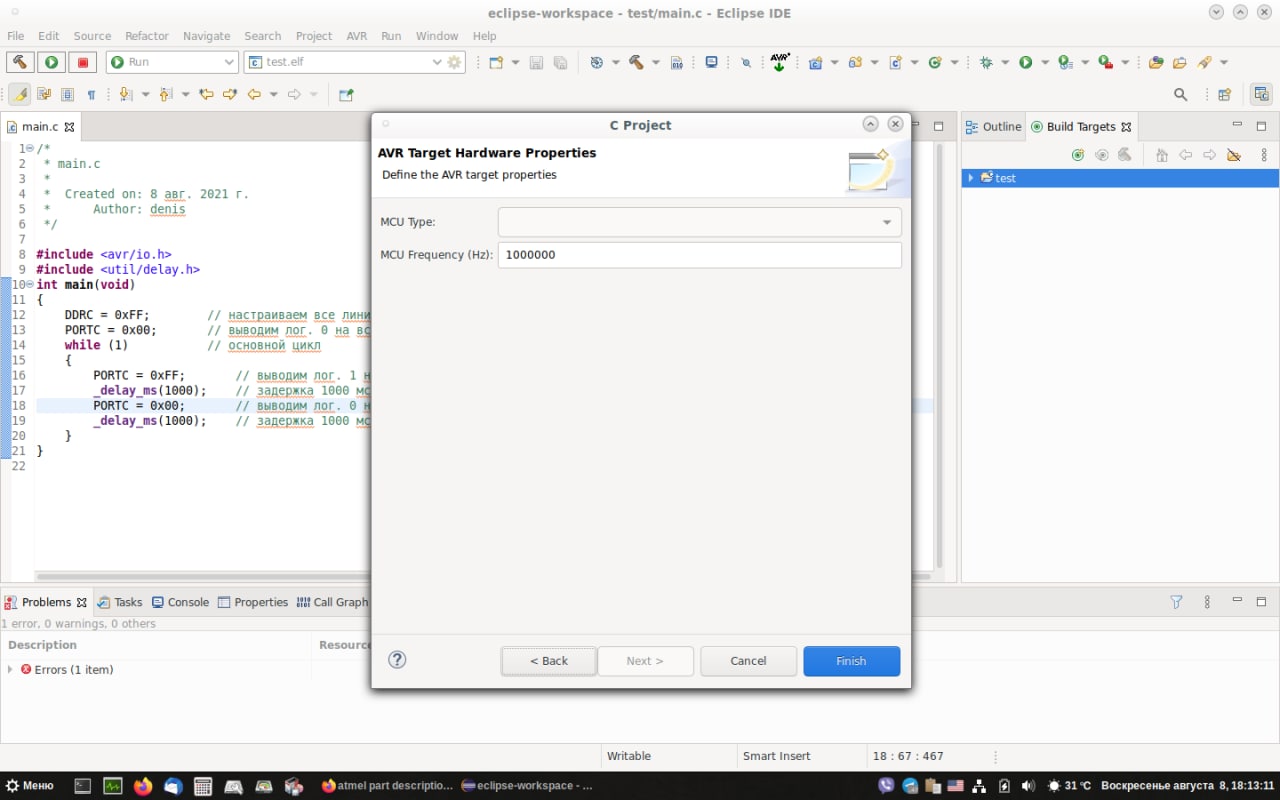Expand the Errors (1 item) group
Image resolution: width=1280 pixels, height=800 pixels.
[x=10, y=669]
